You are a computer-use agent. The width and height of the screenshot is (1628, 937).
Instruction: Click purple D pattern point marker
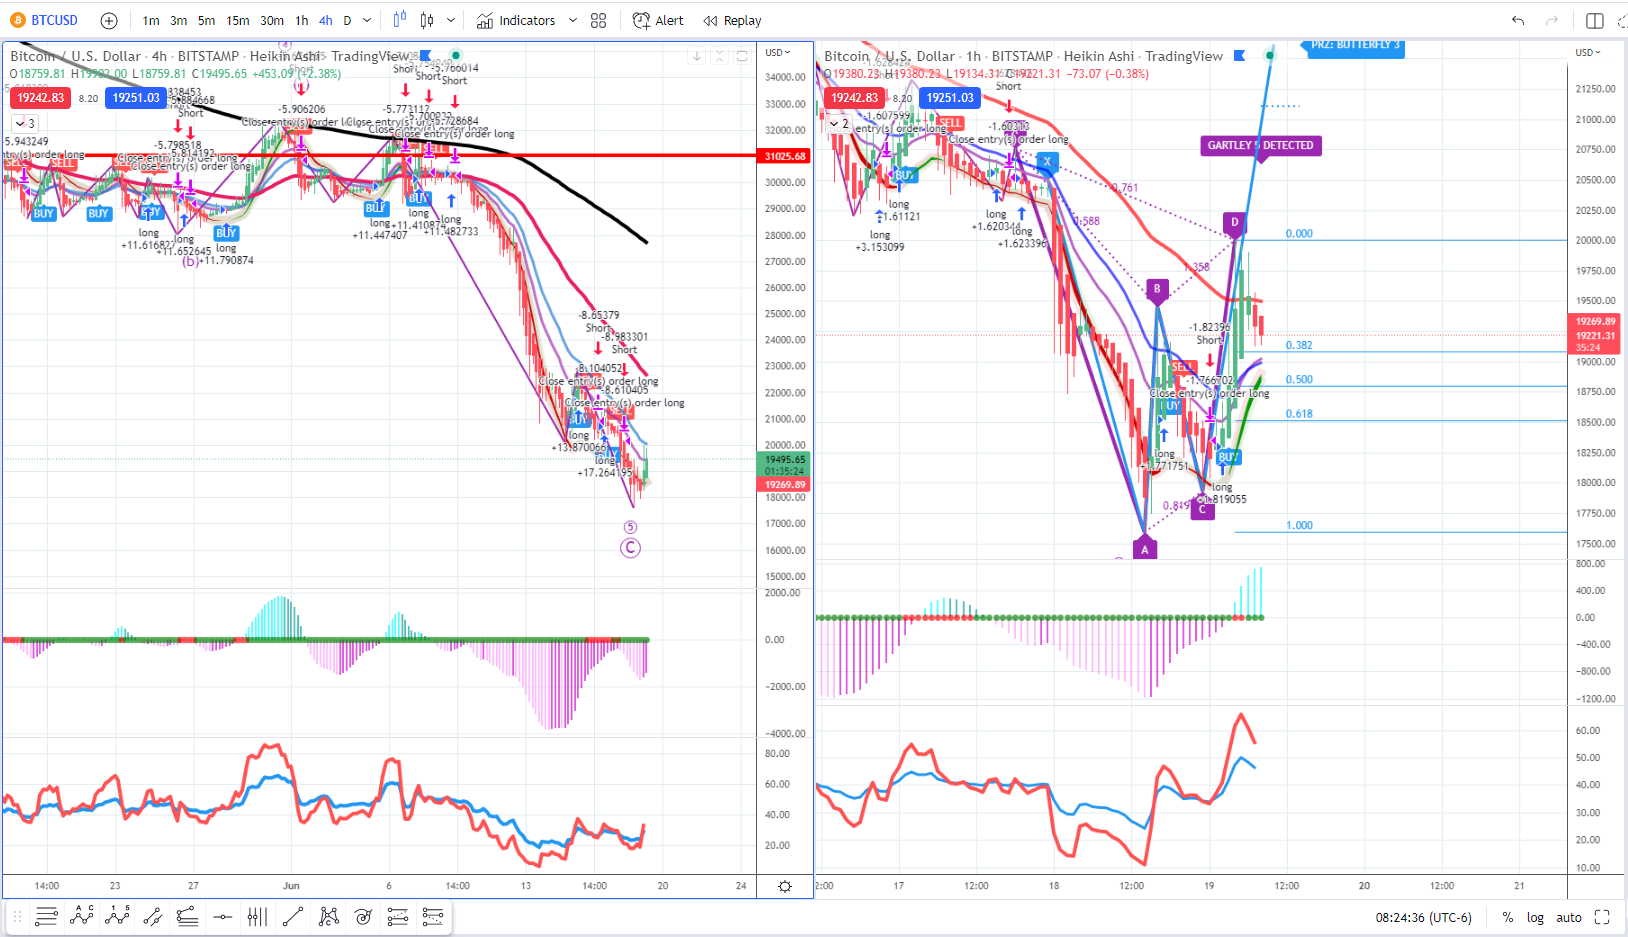(x=1234, y=223)
